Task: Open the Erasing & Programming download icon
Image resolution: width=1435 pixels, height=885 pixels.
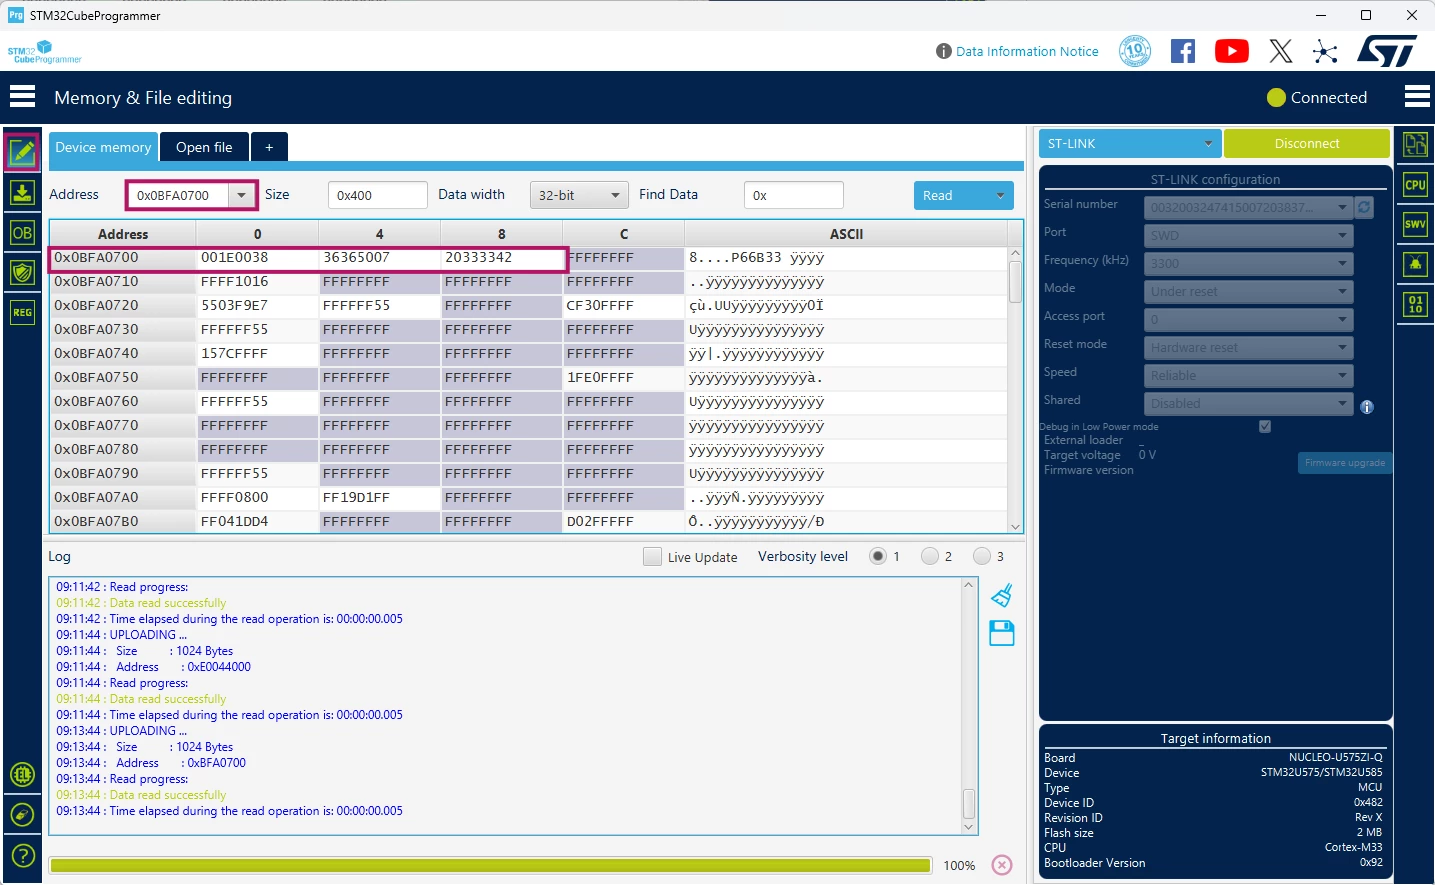Action: click(22, 192)
